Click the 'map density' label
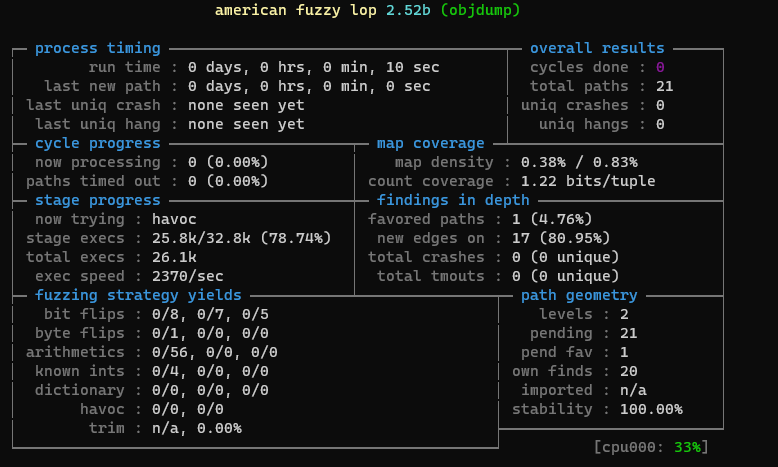The width and height of the screenshot is (778, 467). pyautogui.click(x=444, y=162)
